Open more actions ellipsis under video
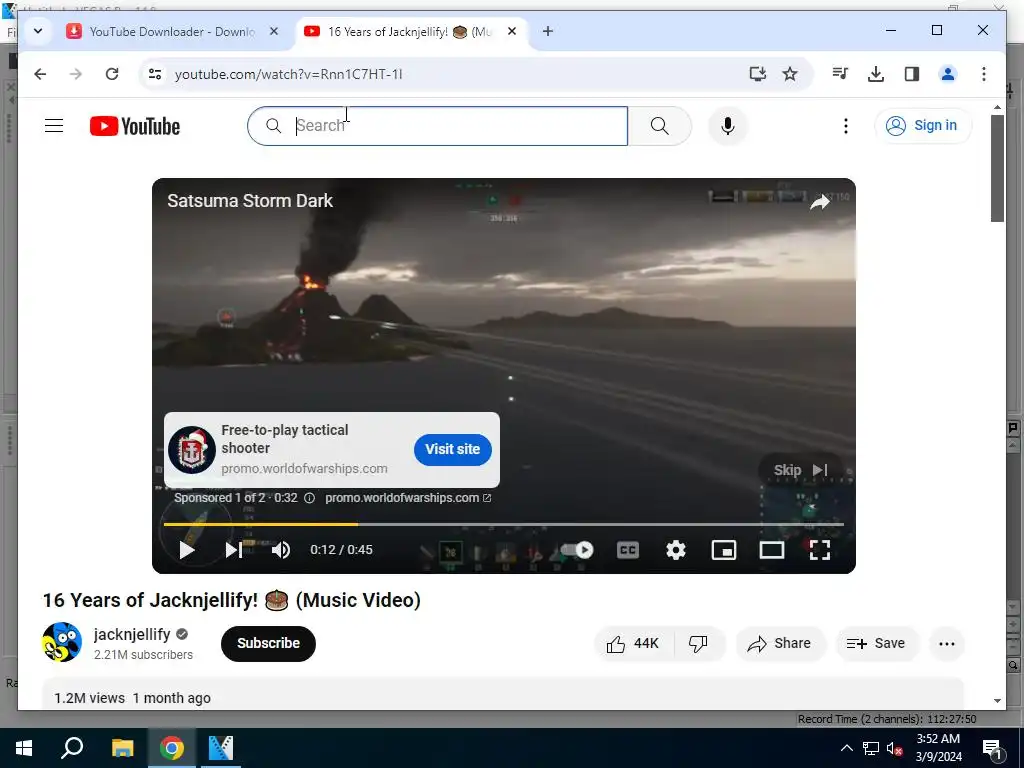The height and width of the screenshot is (768, 1024). click(x=946, y=644)
